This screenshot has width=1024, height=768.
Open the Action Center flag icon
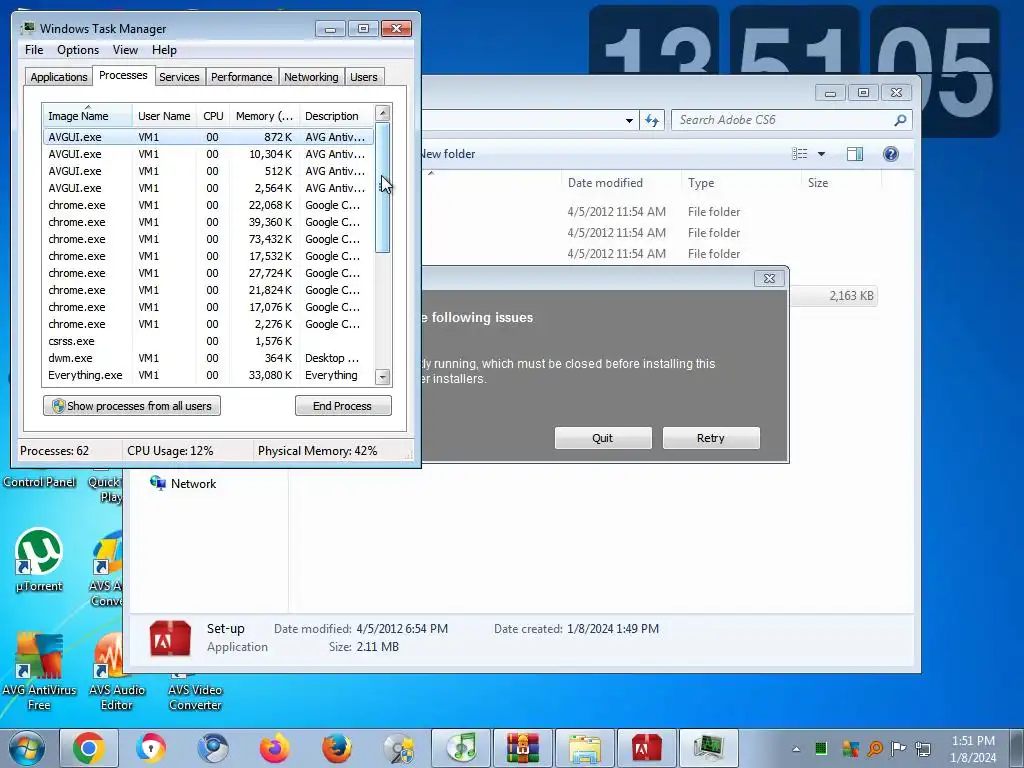[x=899, y=748]
